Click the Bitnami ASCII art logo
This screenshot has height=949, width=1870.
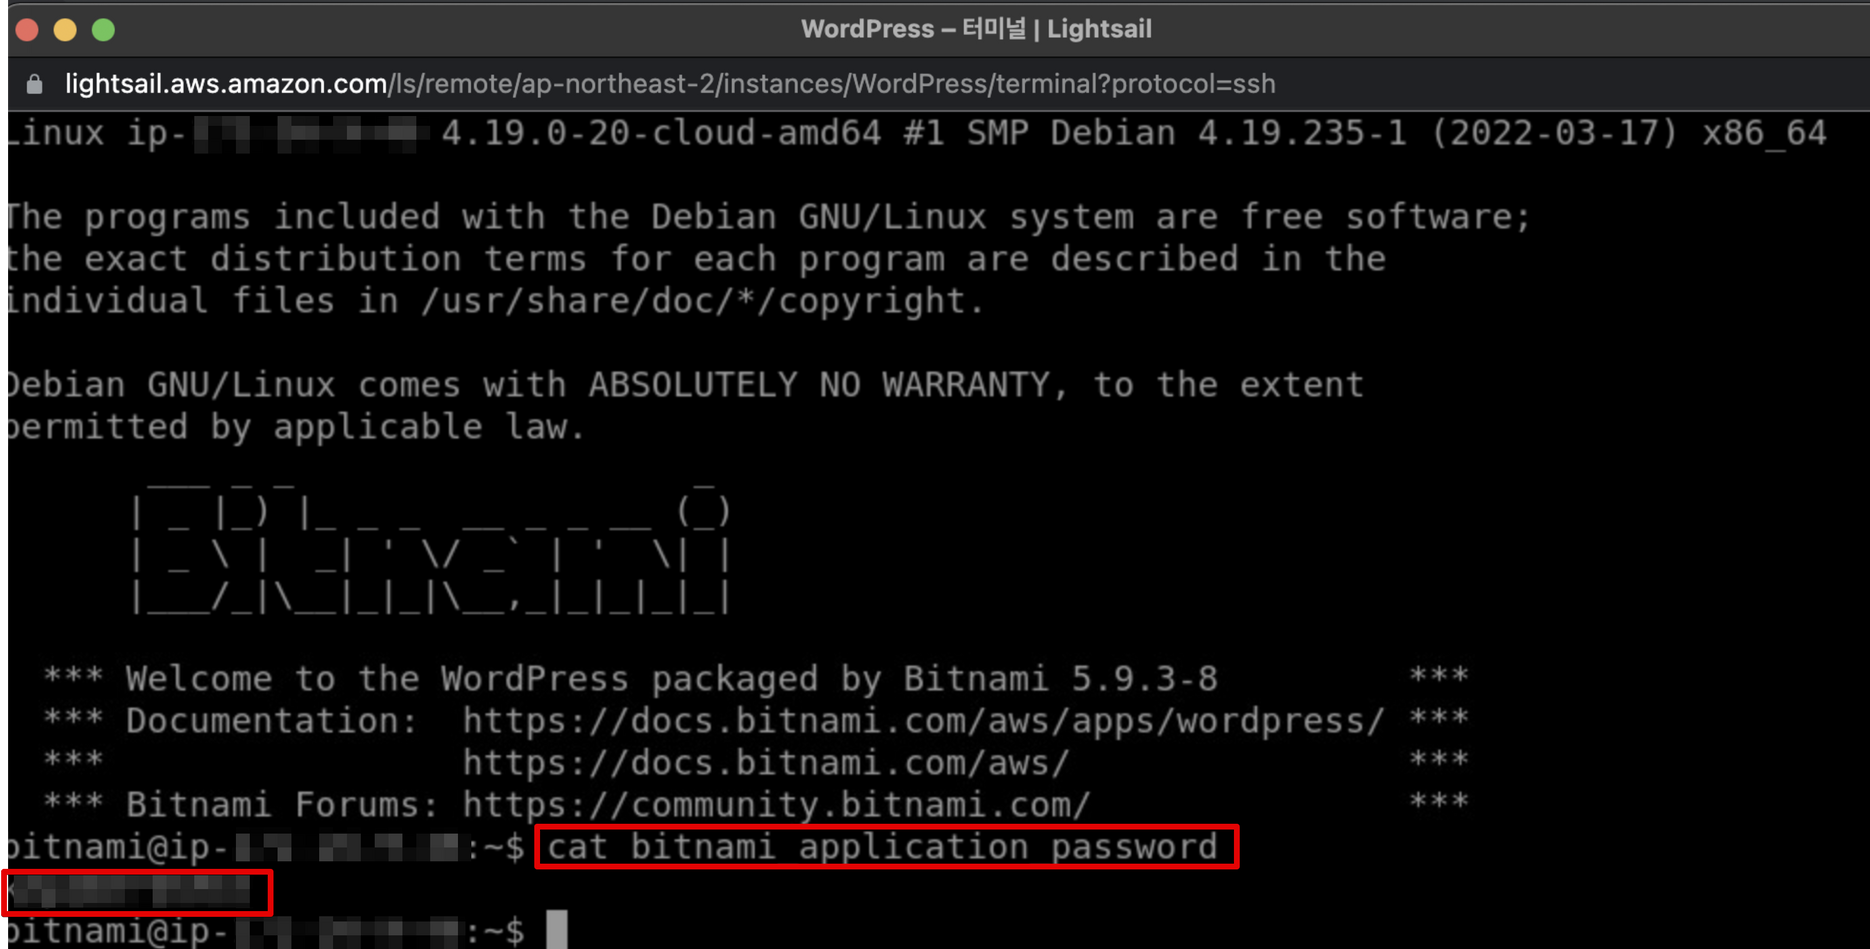(x=431, y=547)
